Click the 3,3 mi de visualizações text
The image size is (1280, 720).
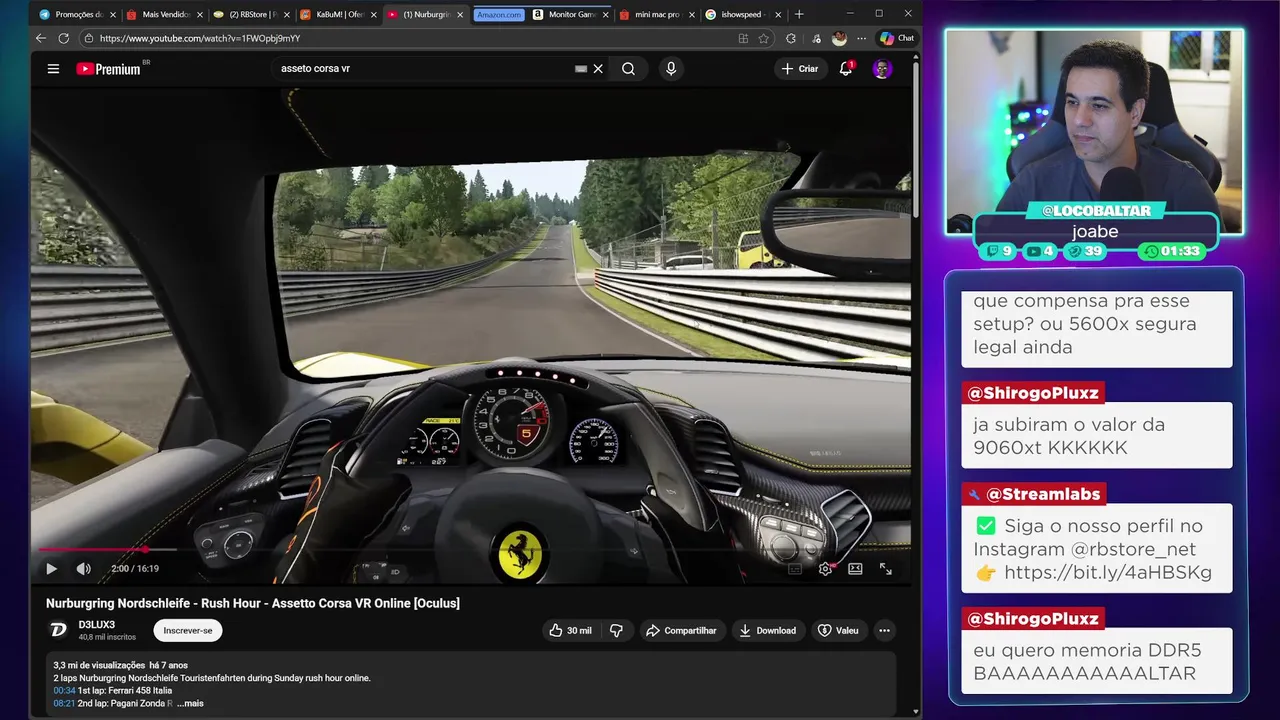tap(99, 665)
